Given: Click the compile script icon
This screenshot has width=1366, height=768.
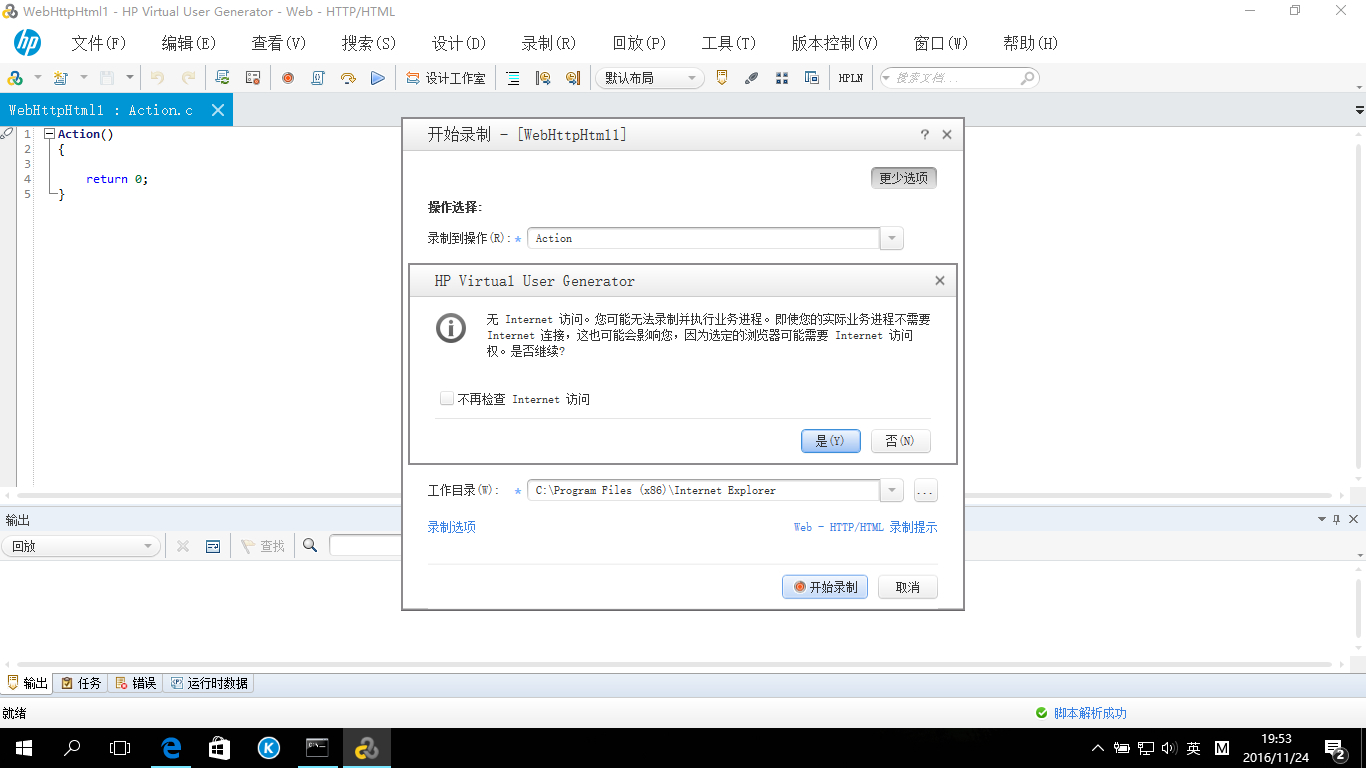Looking at the screenshot, I should (x=318, y=78).
